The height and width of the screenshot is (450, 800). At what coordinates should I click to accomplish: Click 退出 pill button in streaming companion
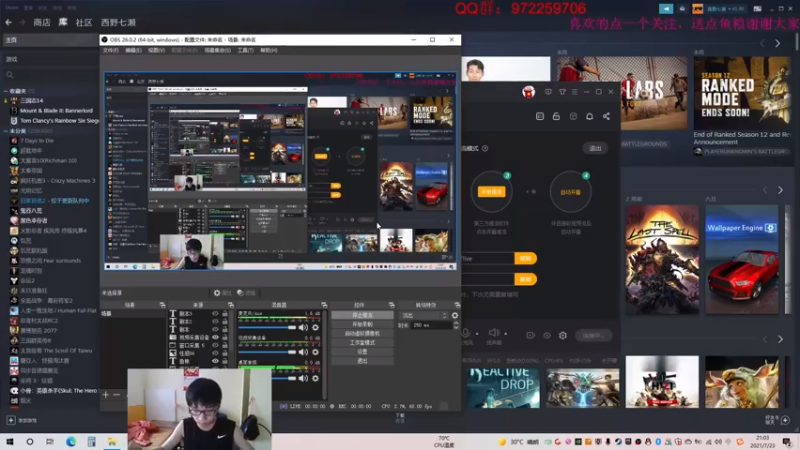(x=595, y=148)
